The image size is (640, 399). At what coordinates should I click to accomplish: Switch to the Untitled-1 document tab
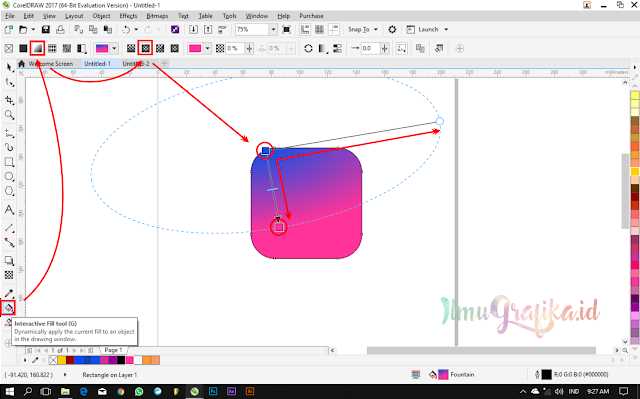coord(97,64)
